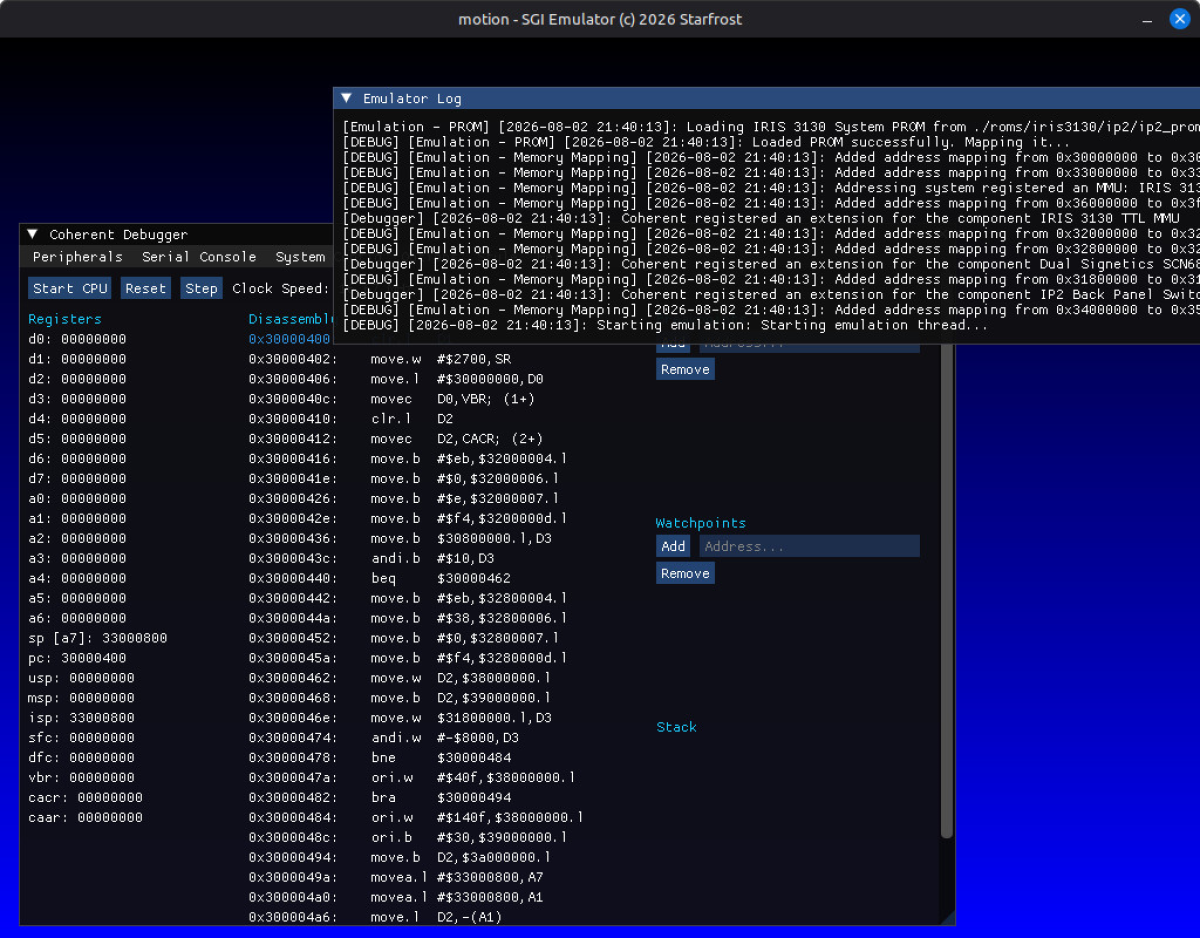
Task: Click Remove button under Watchpoints
Action: [685, 573]
